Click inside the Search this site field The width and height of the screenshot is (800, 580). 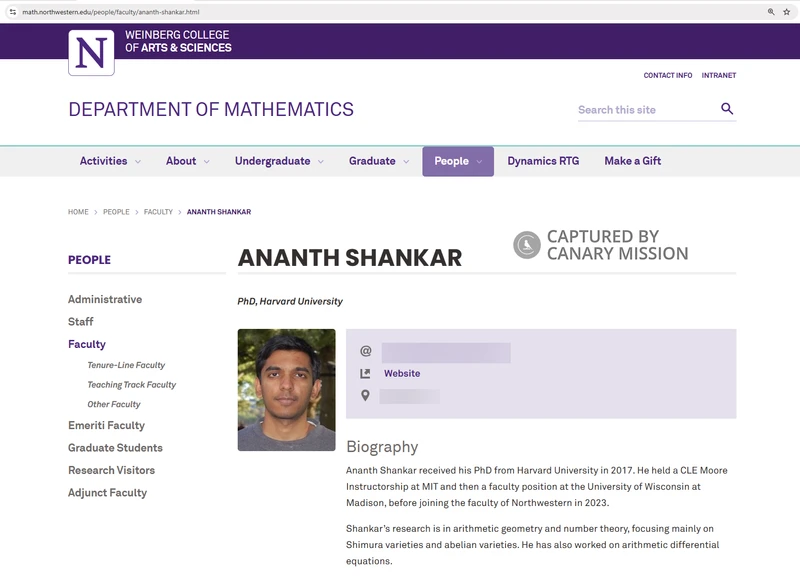tap(630, 108)
